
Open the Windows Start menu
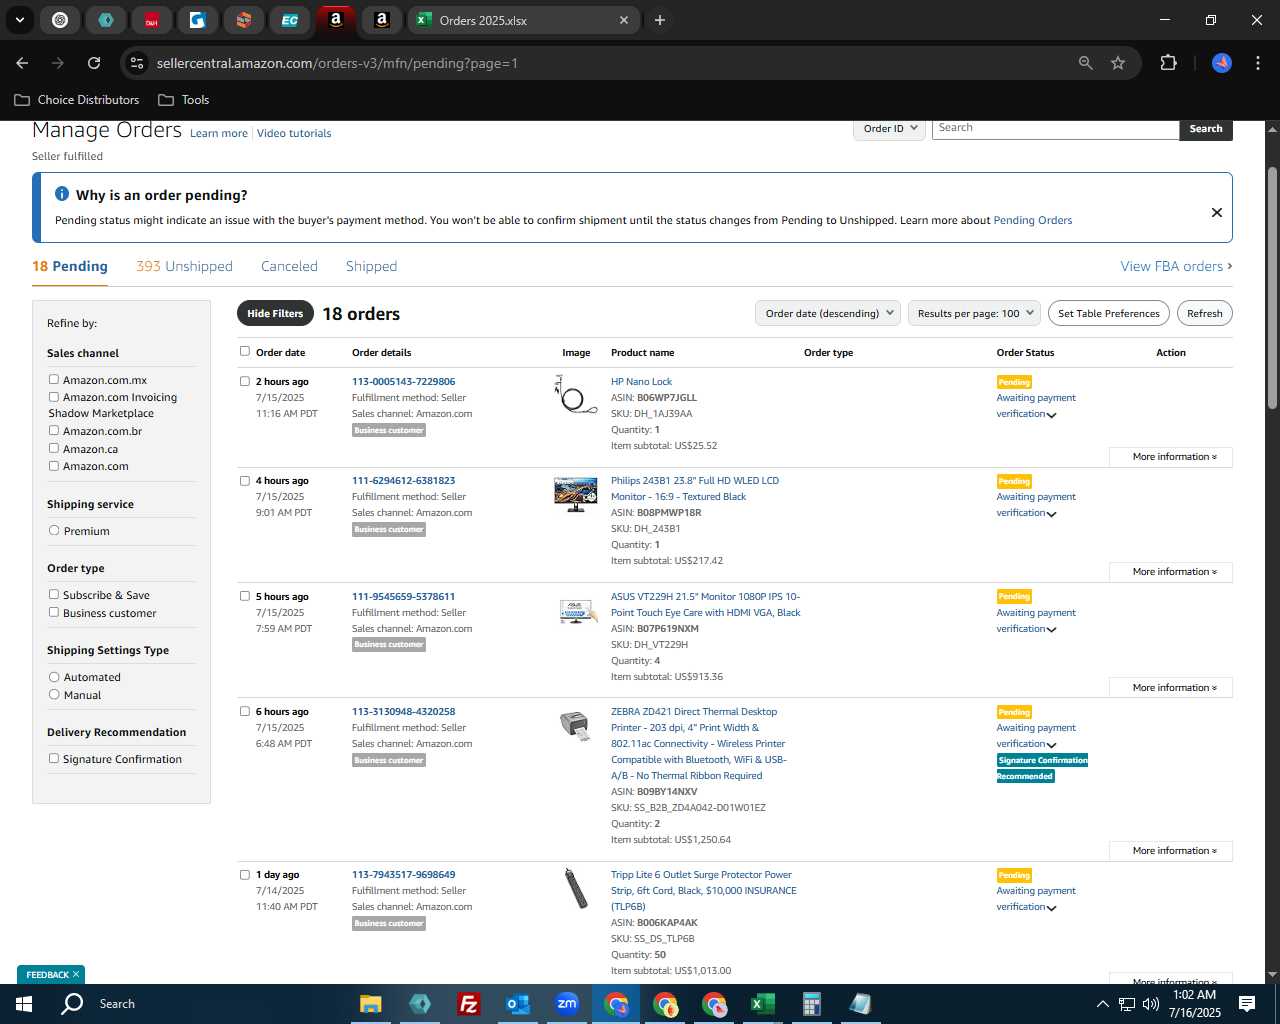tap(24, 1004)
